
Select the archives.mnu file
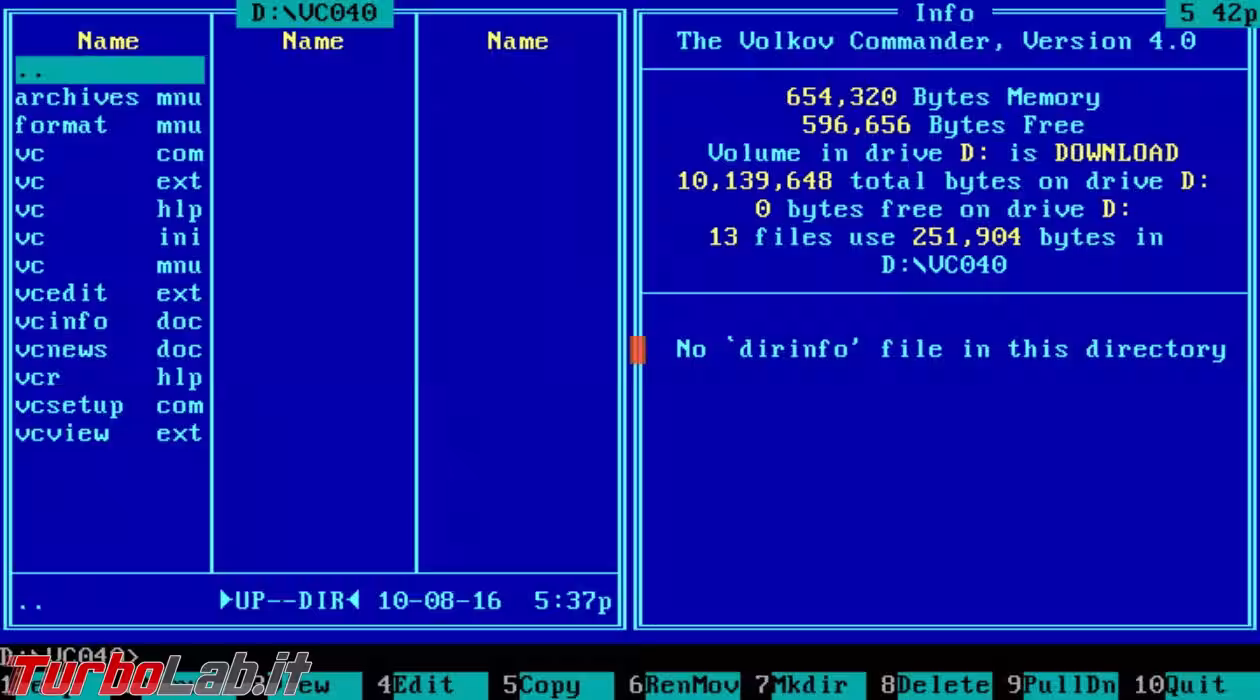(x=109, y=98)
